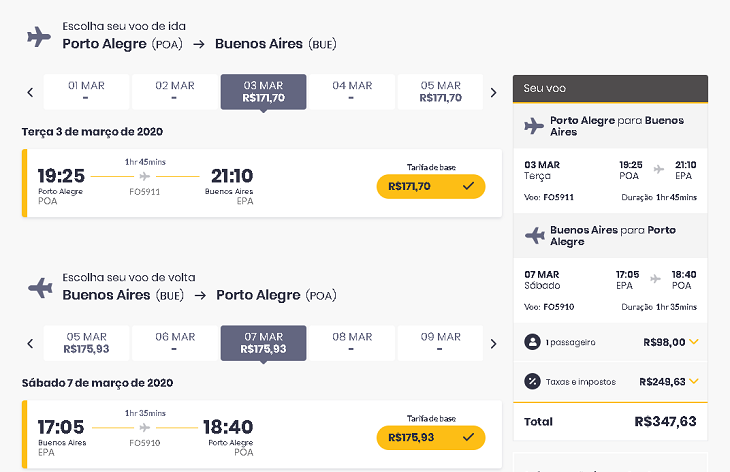Show earlier return dates with left arrow

click(30, 344)
